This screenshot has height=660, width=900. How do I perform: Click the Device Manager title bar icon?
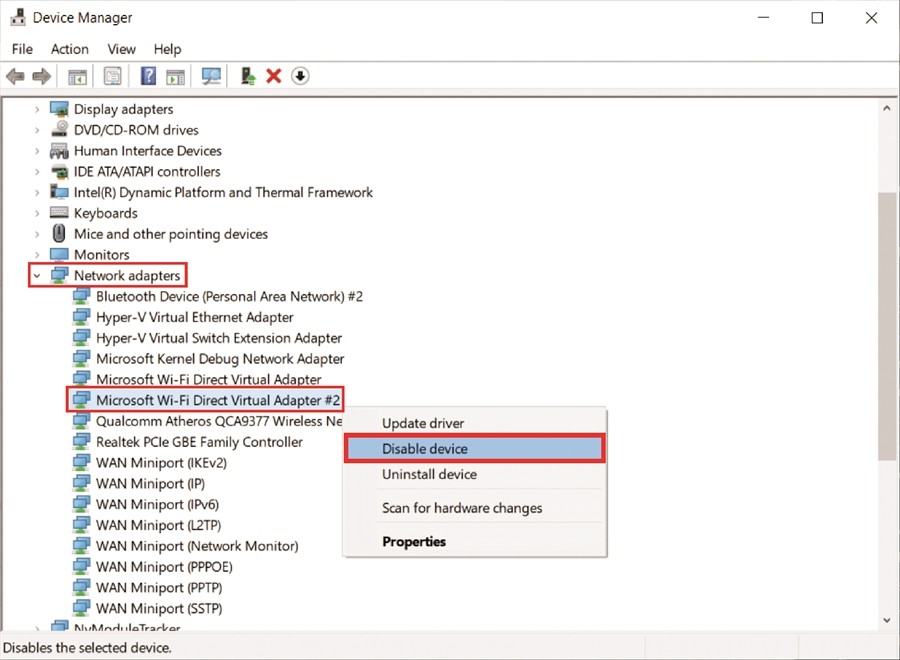[x=18, y=17]
